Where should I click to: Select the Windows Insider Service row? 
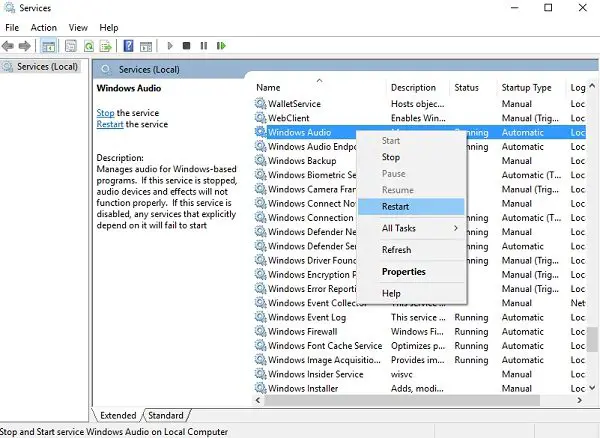point(420,374)
